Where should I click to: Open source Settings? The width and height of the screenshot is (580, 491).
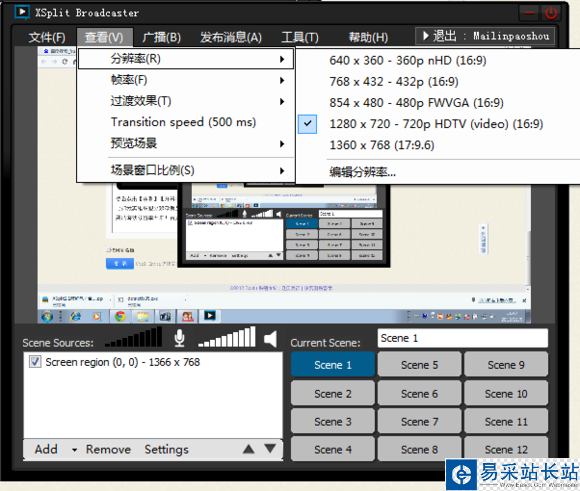[x=166, y=449]
